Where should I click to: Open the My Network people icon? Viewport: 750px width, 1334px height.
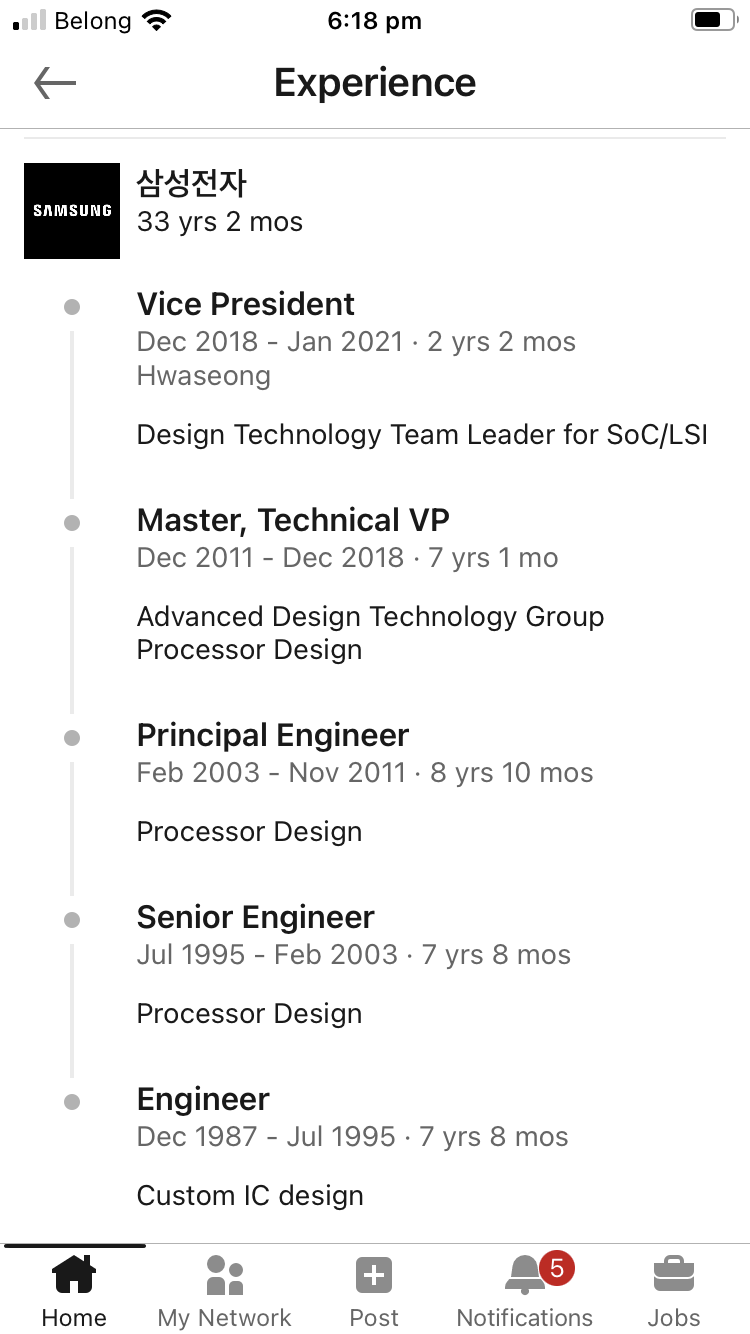[x=225, y=1275]
